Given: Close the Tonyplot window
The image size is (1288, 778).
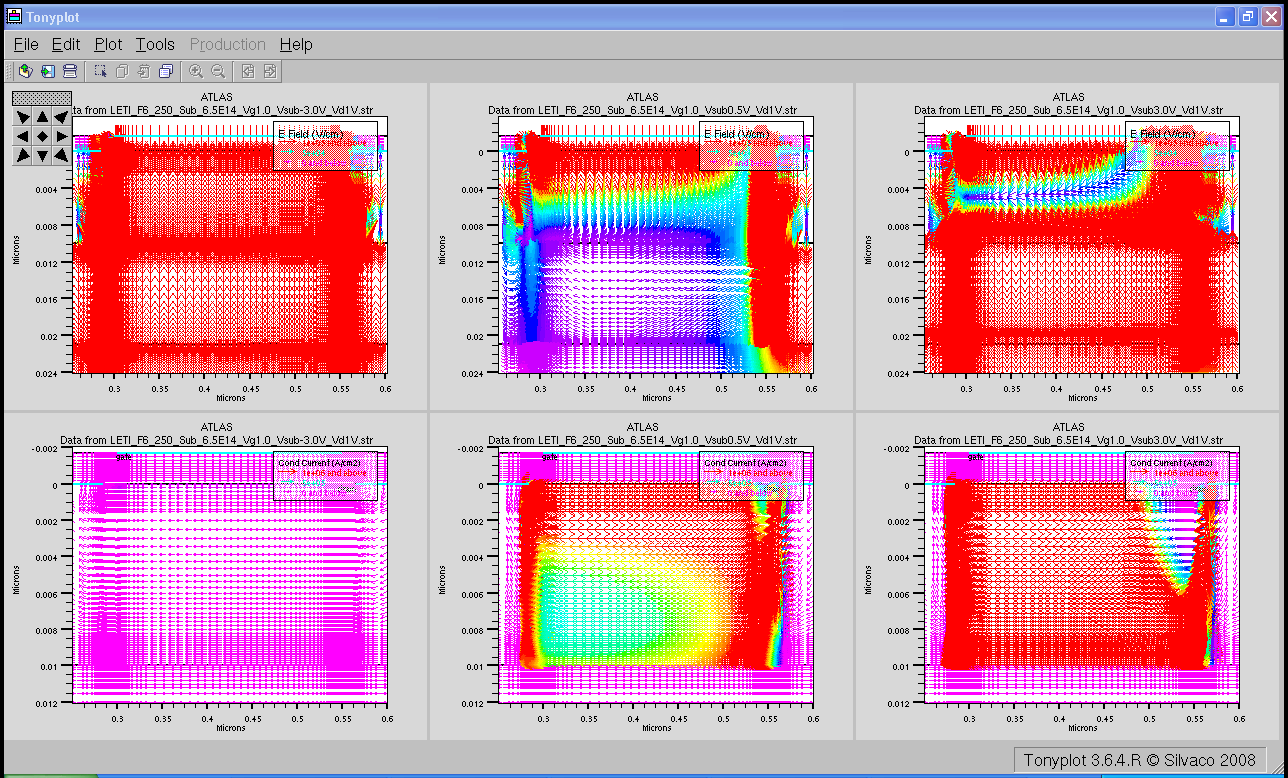Looking at the screenshot, I should [x=1270, y=16].
